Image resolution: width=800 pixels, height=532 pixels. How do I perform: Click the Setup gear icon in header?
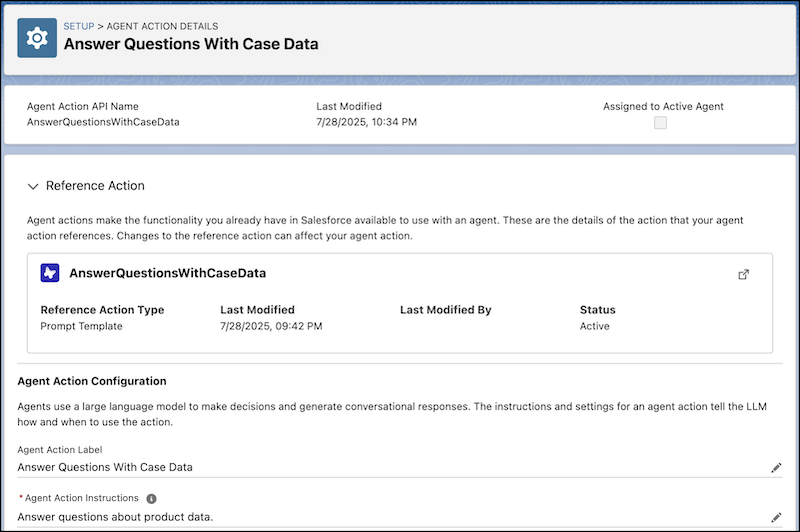(x=37, y=38)
